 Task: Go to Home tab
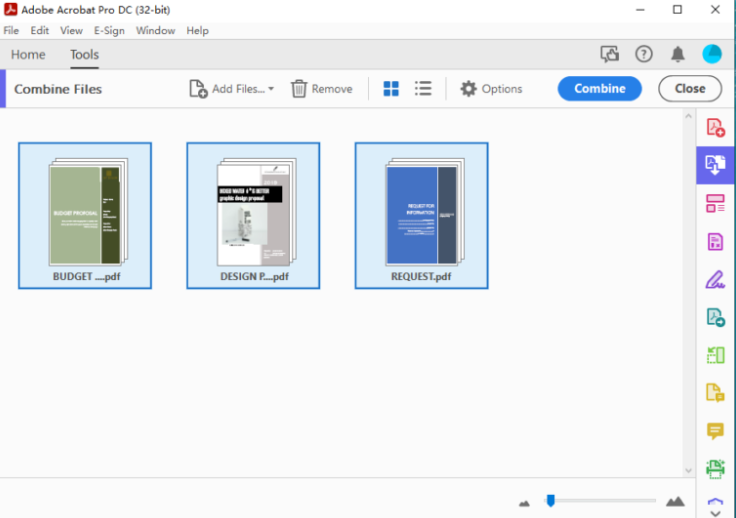(x=28, y=54)
